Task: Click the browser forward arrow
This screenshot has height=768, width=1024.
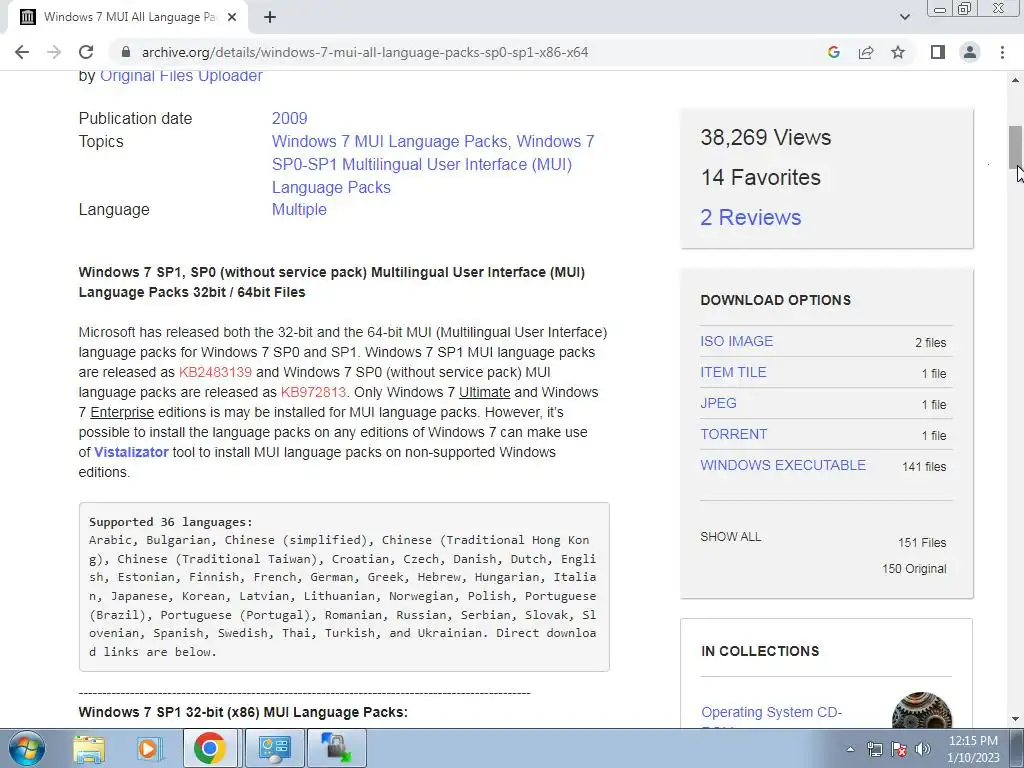Action: [54, 52]
